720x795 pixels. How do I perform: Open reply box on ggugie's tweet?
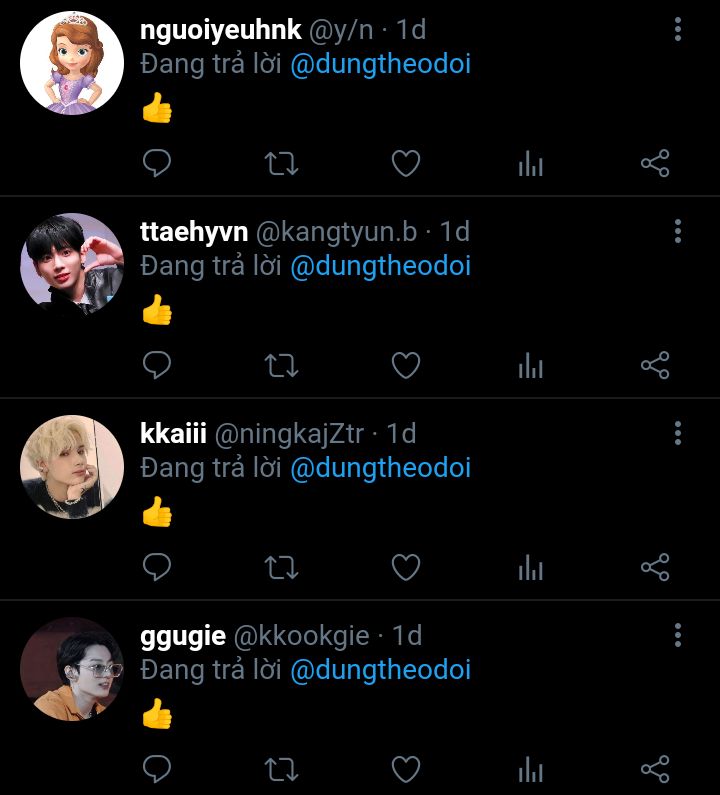[157, 769]
